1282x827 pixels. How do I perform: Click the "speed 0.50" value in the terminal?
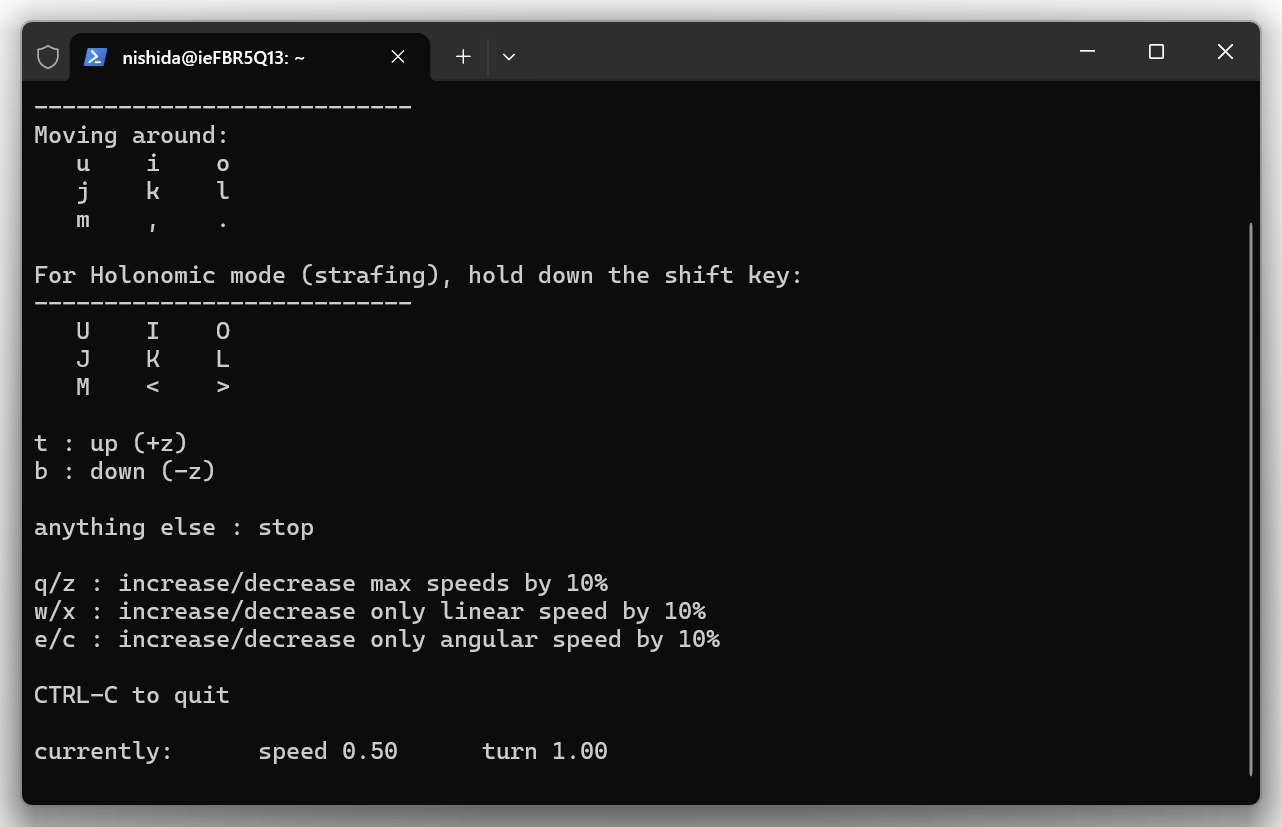point(328,751)
